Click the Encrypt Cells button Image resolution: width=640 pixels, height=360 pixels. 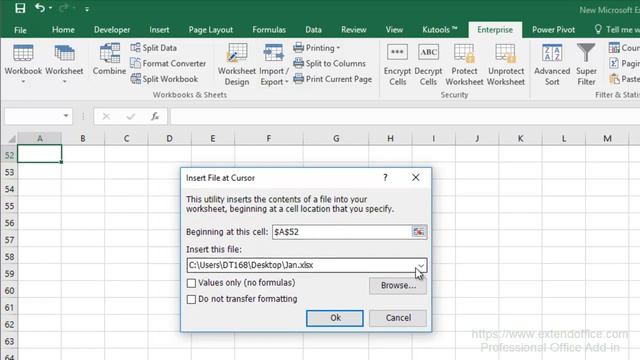click(397, 65)
